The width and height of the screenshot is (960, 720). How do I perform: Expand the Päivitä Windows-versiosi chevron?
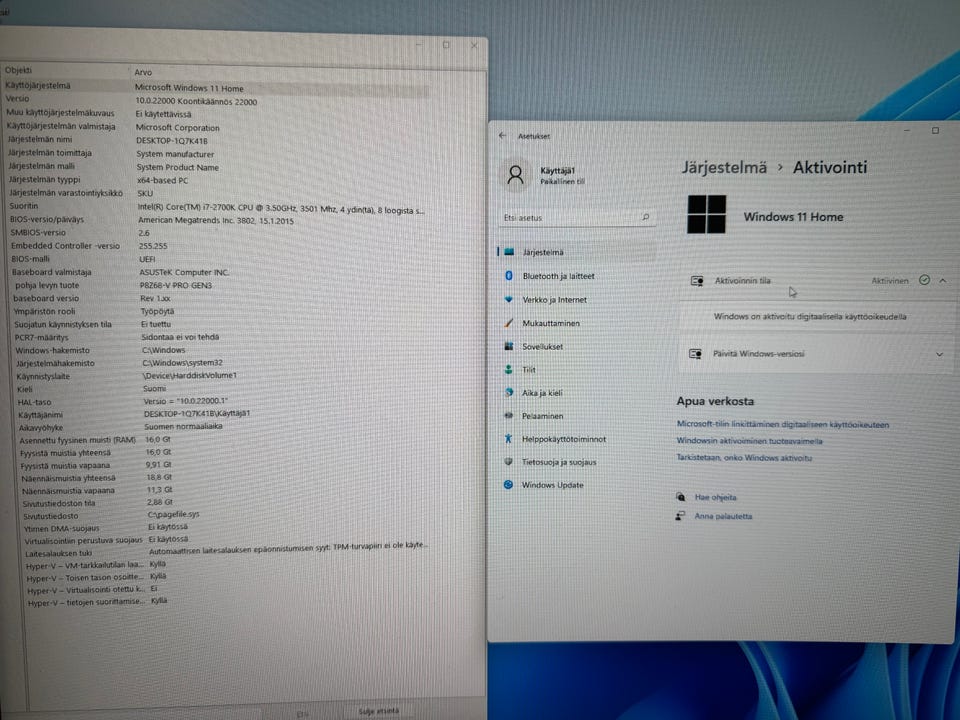tap(939, 354)
